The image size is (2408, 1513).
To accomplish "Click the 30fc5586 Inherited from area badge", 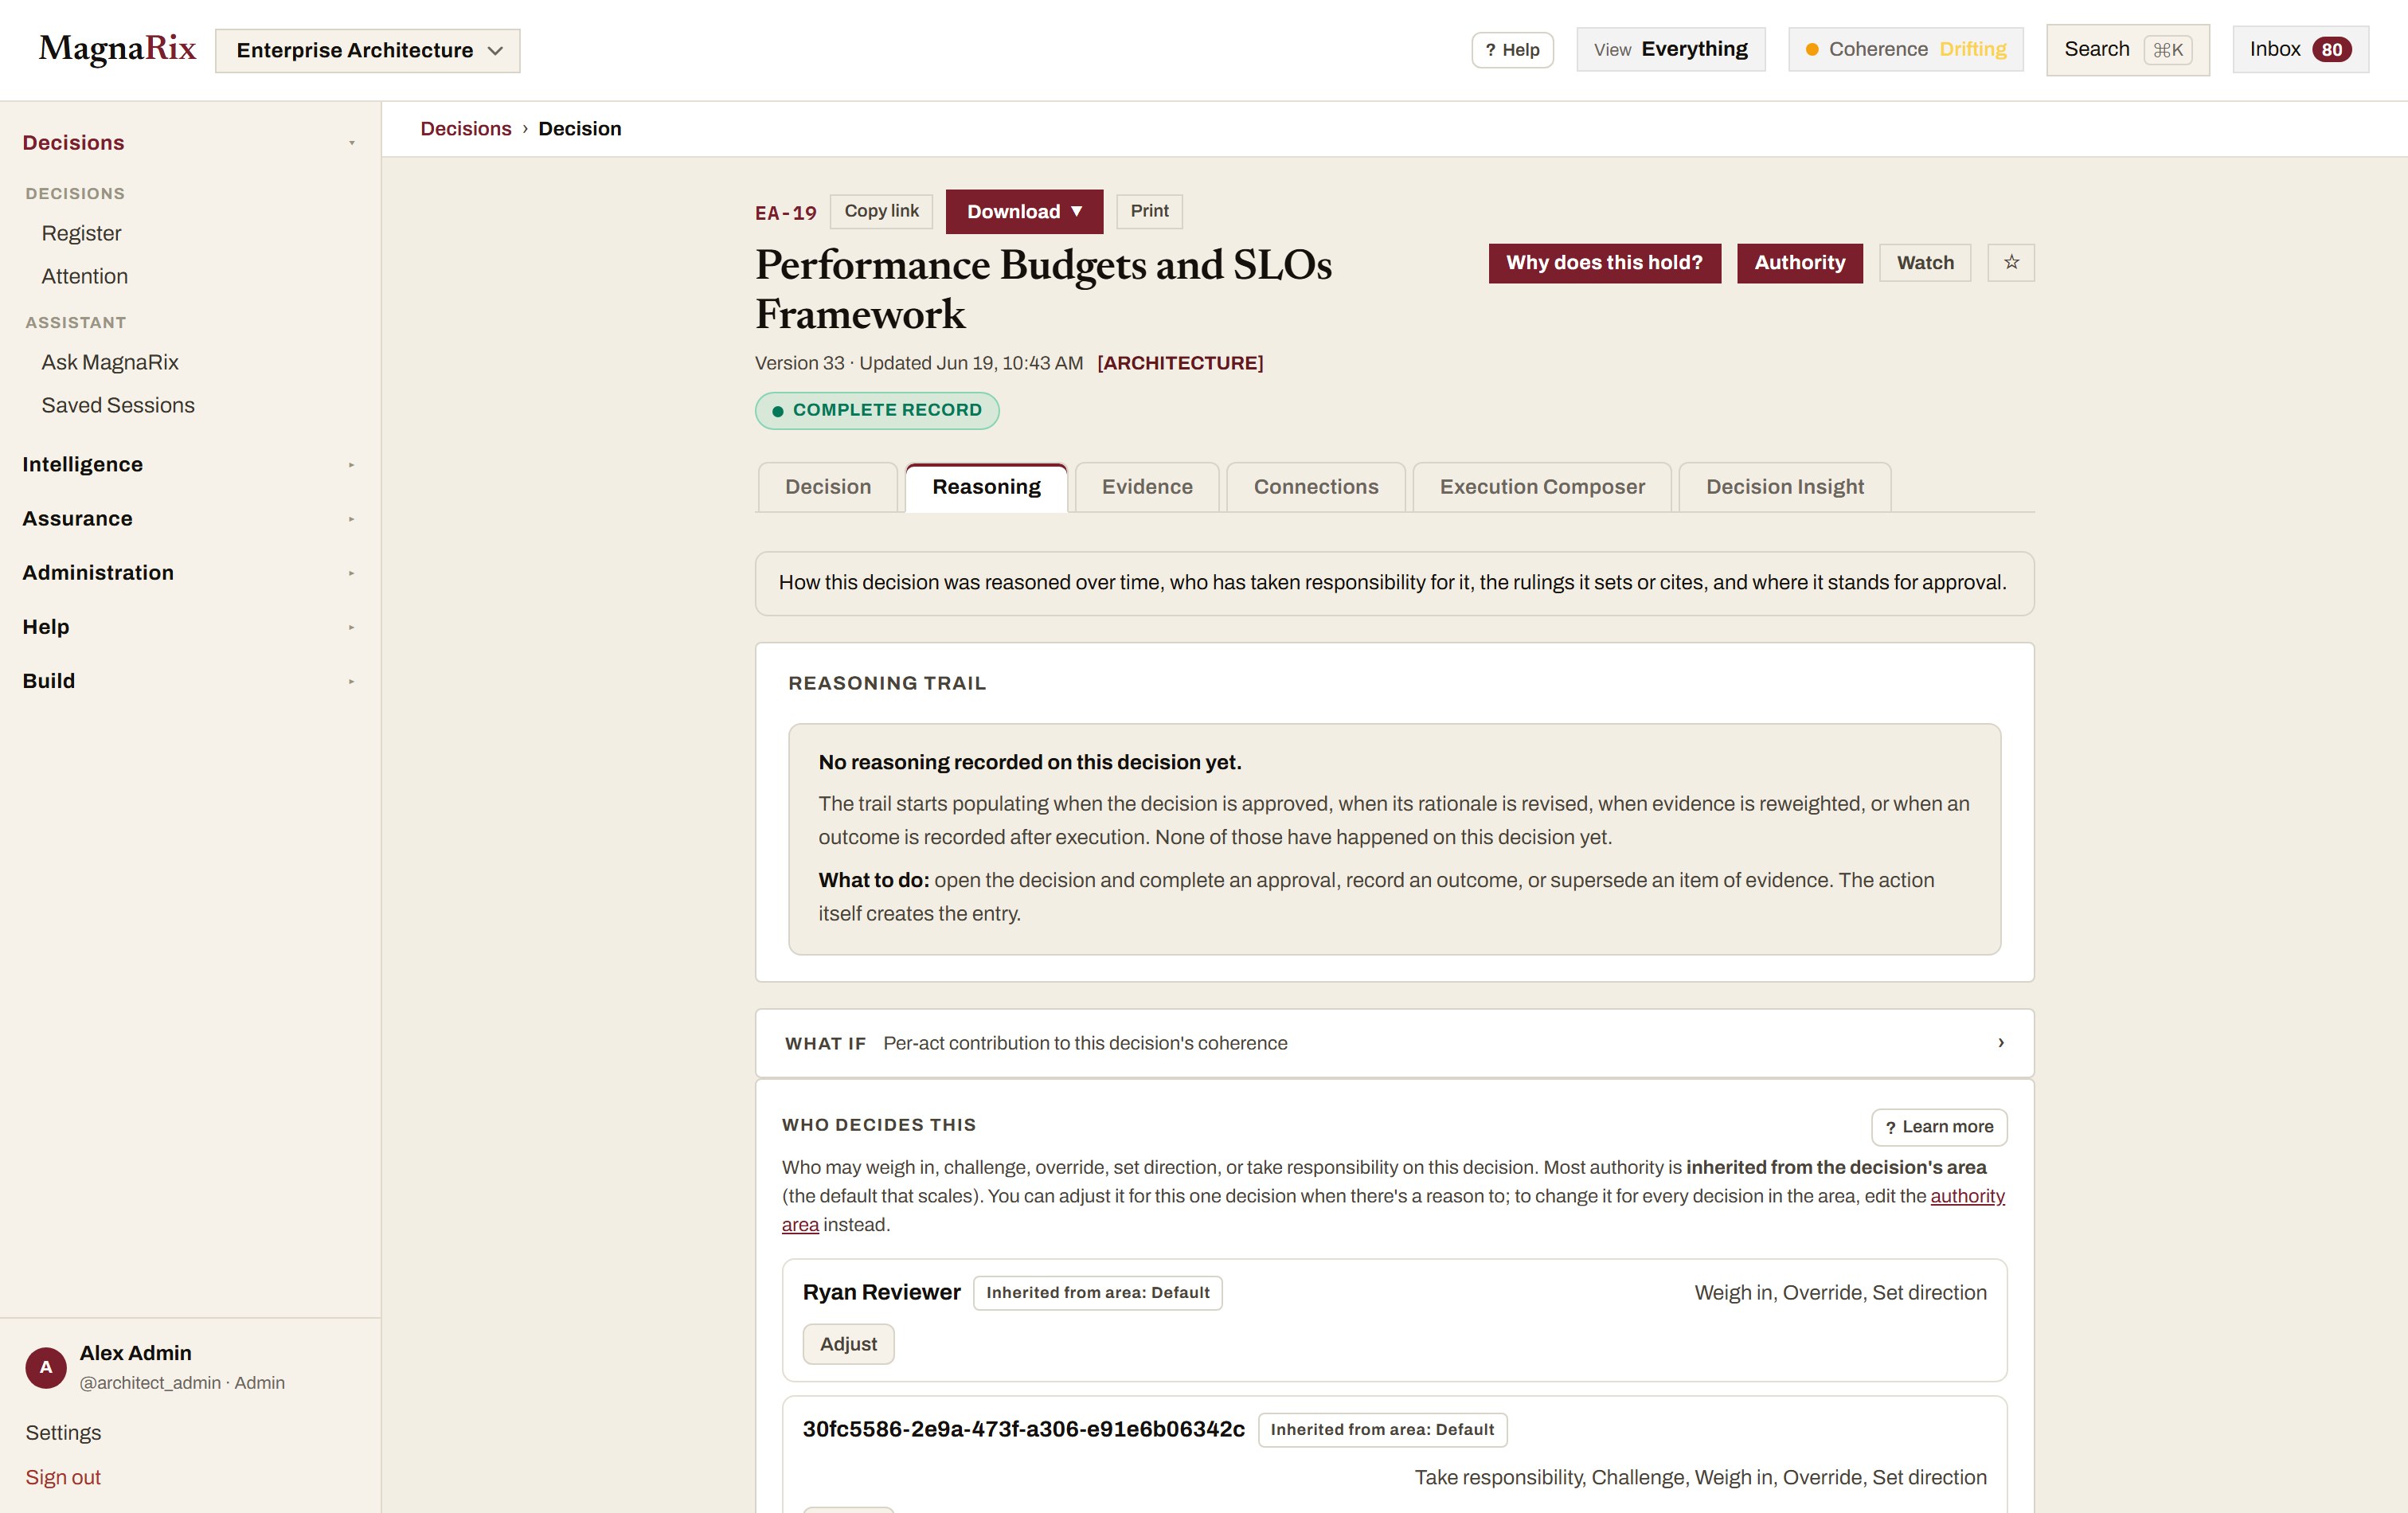I will pos(1382,1430).
